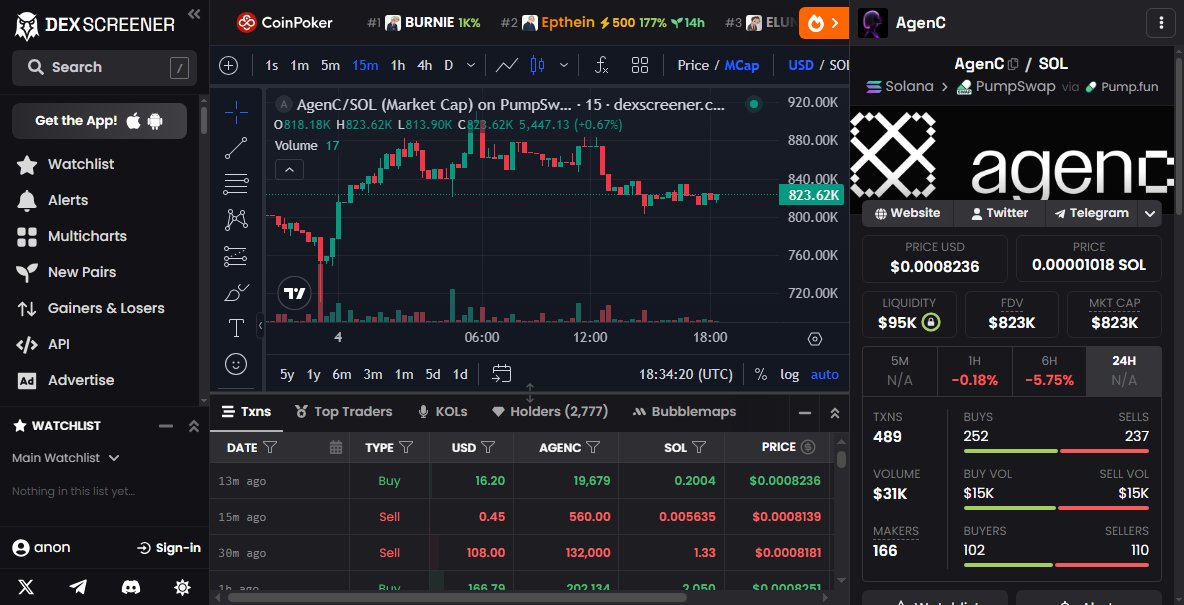Open the forecasting and measurement tool

click(x=236, y=256)
